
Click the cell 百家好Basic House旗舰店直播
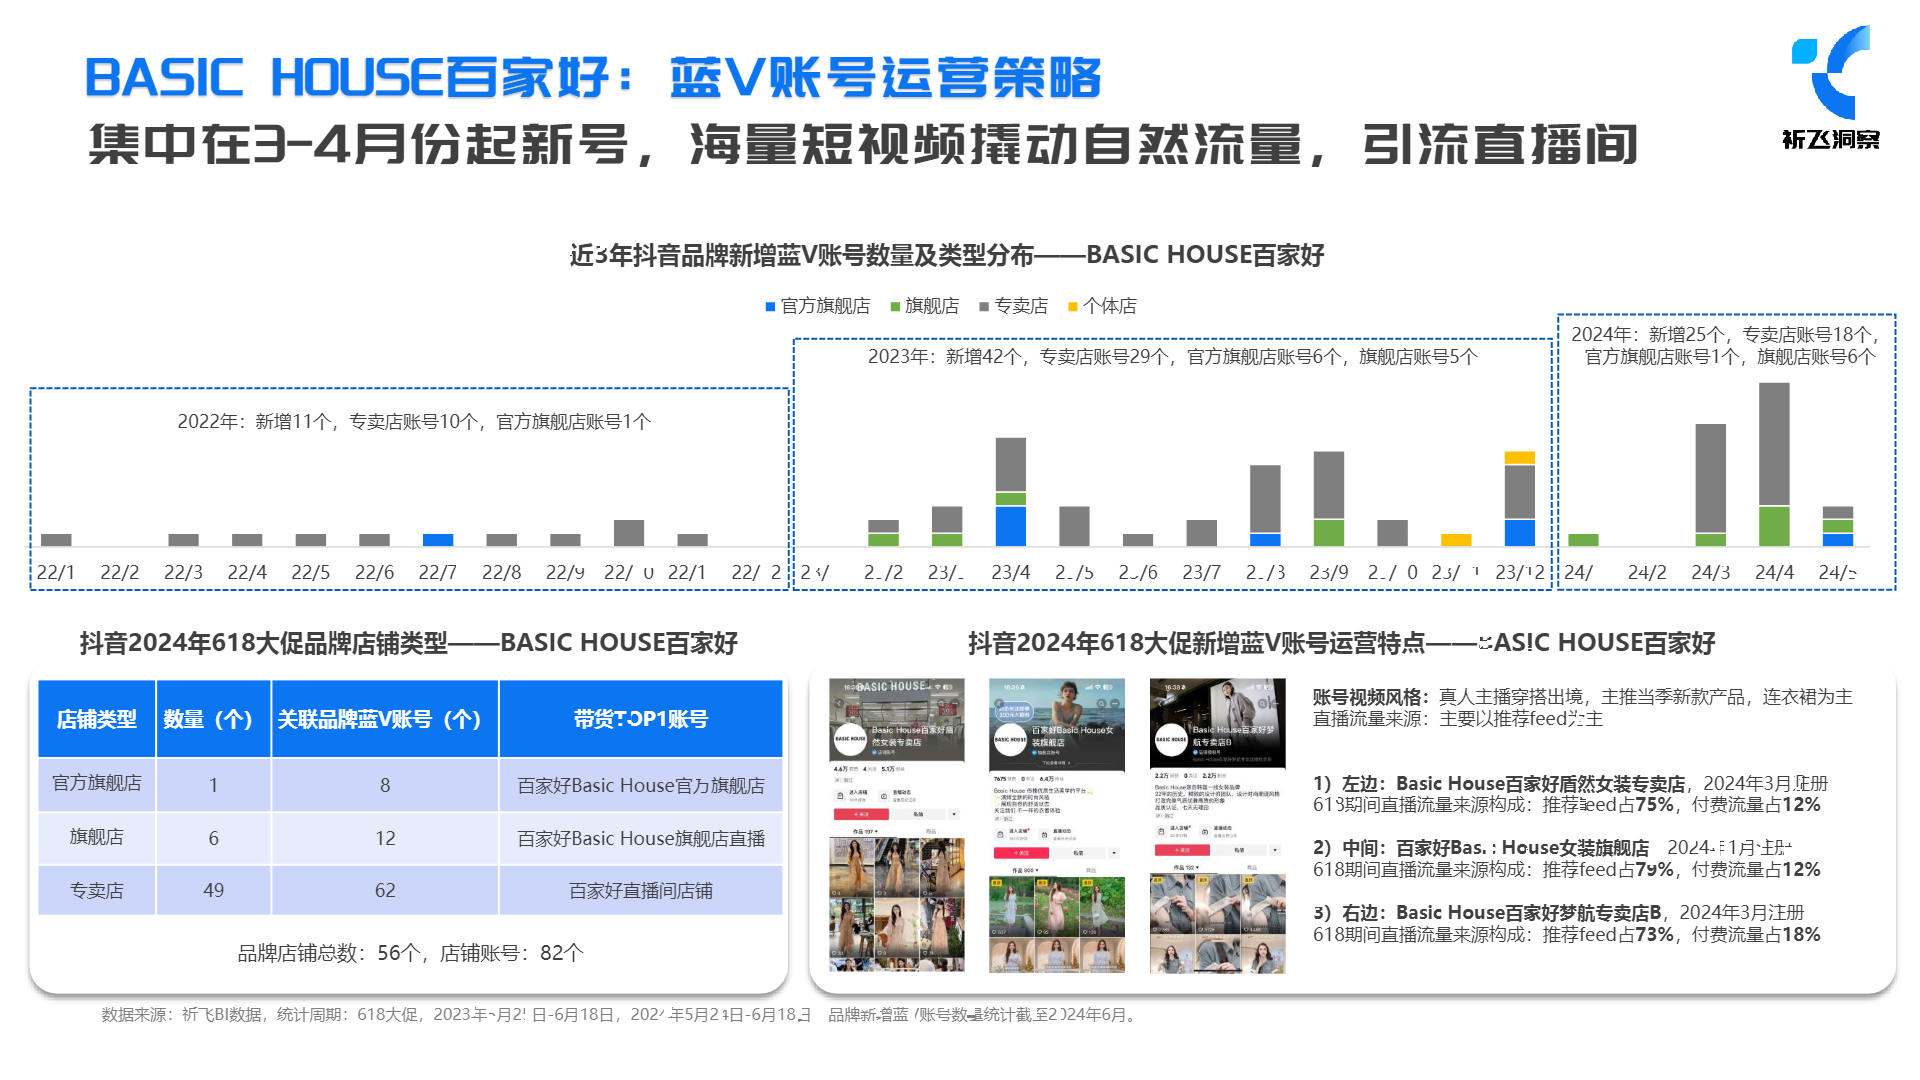[641, 838]
